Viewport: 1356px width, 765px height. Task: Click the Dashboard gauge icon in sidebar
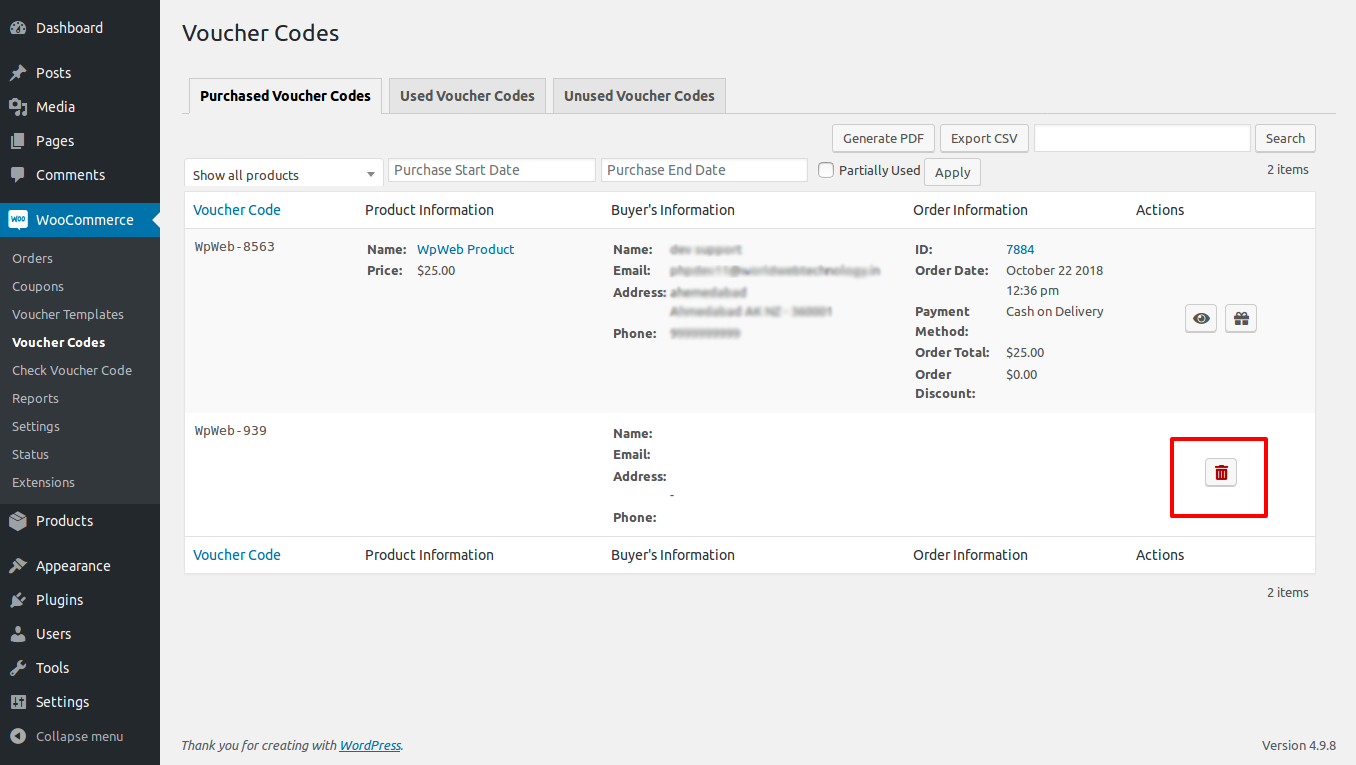(x=18, y=28)
